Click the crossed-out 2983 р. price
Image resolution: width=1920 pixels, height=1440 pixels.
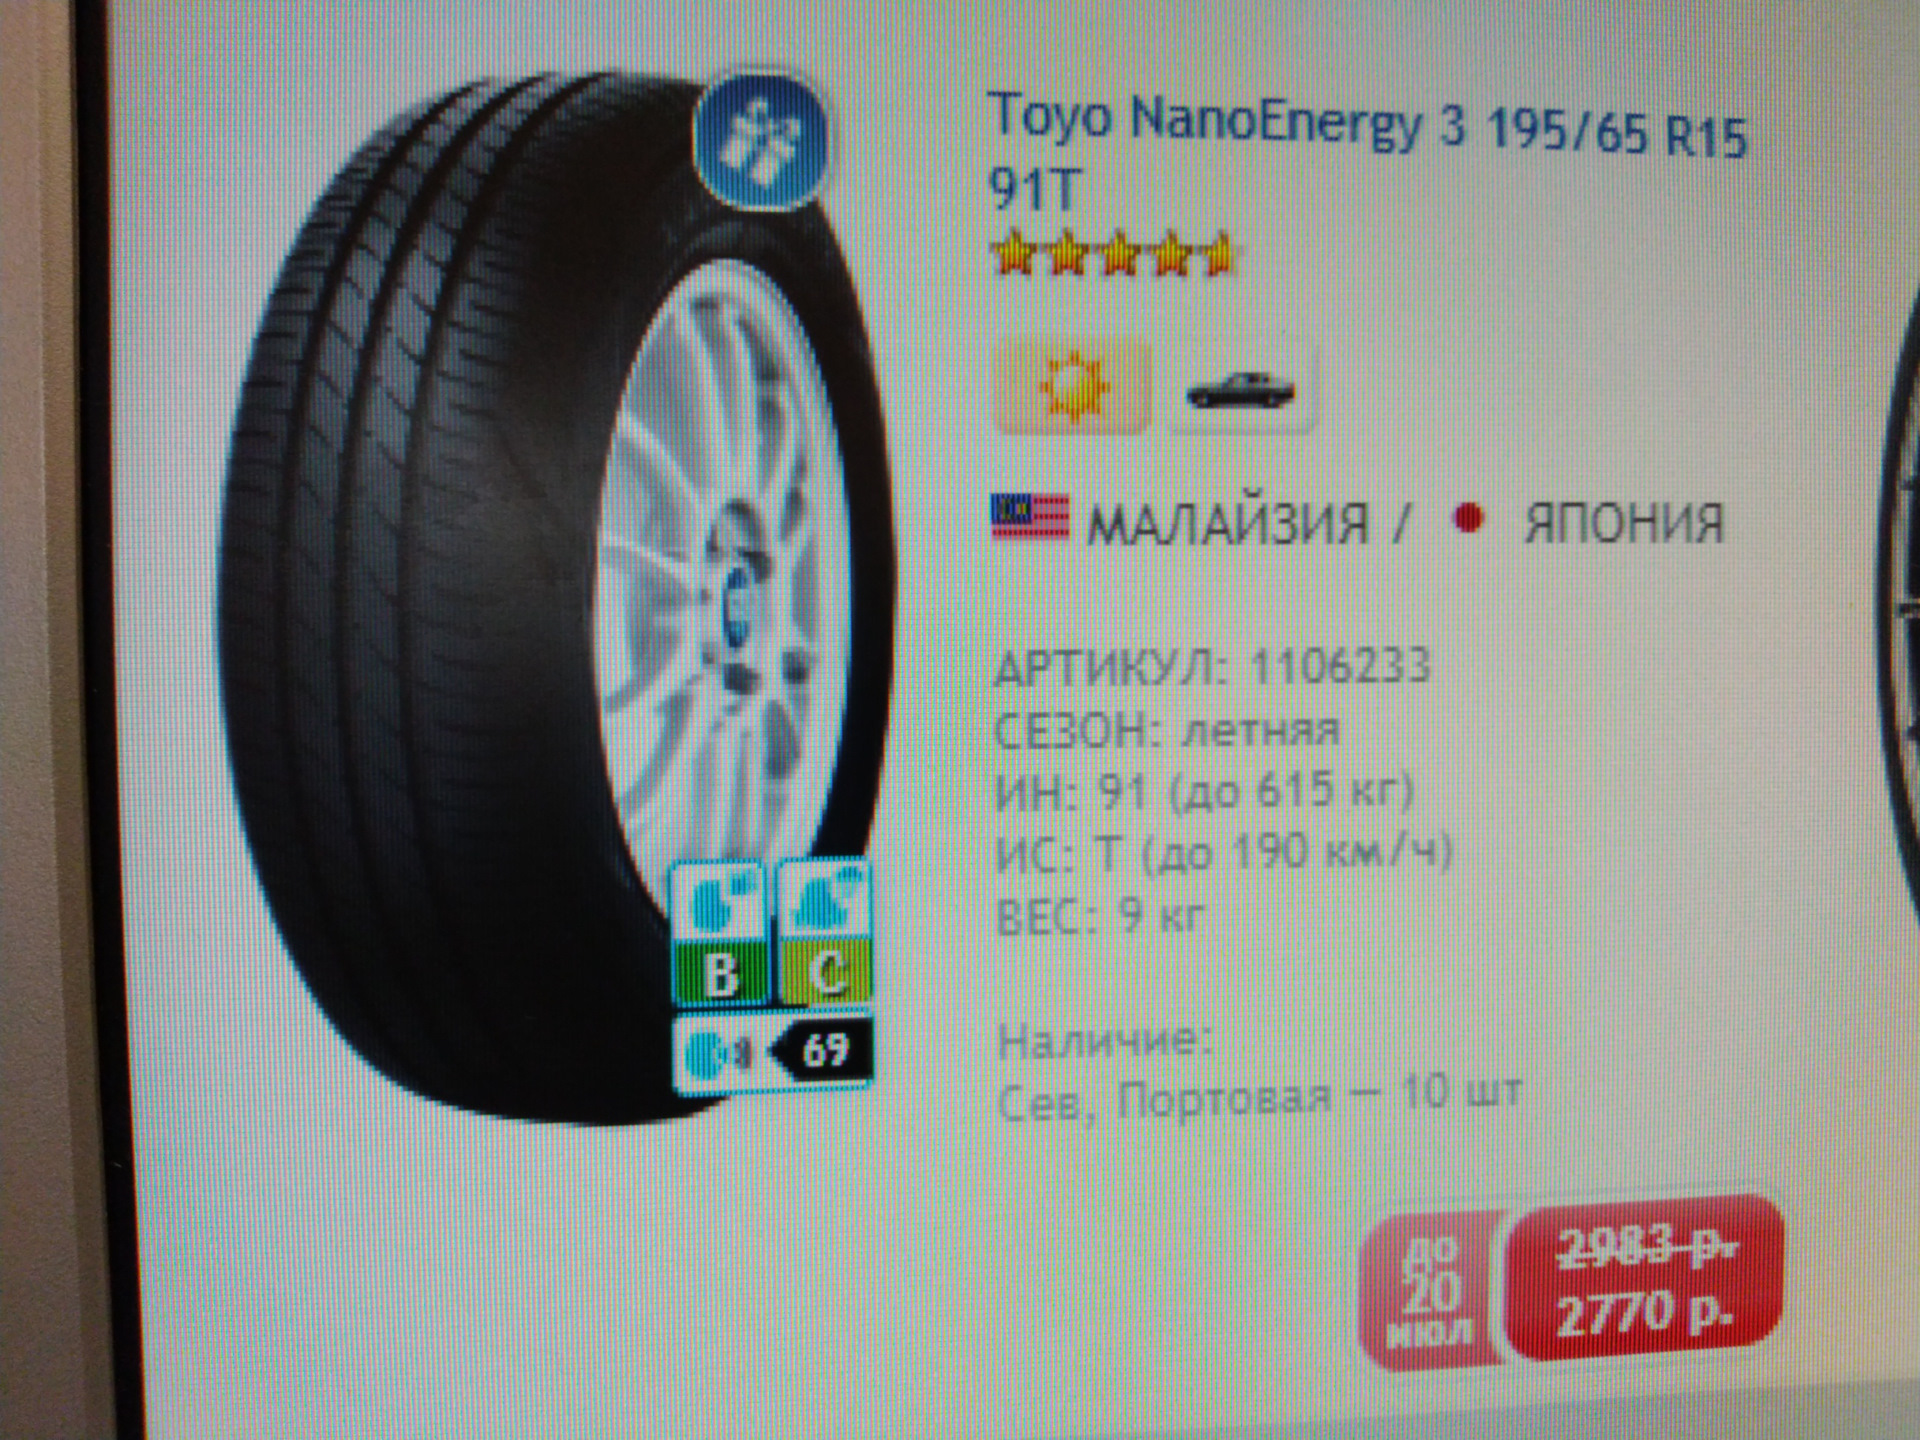coord(1647,1248)
